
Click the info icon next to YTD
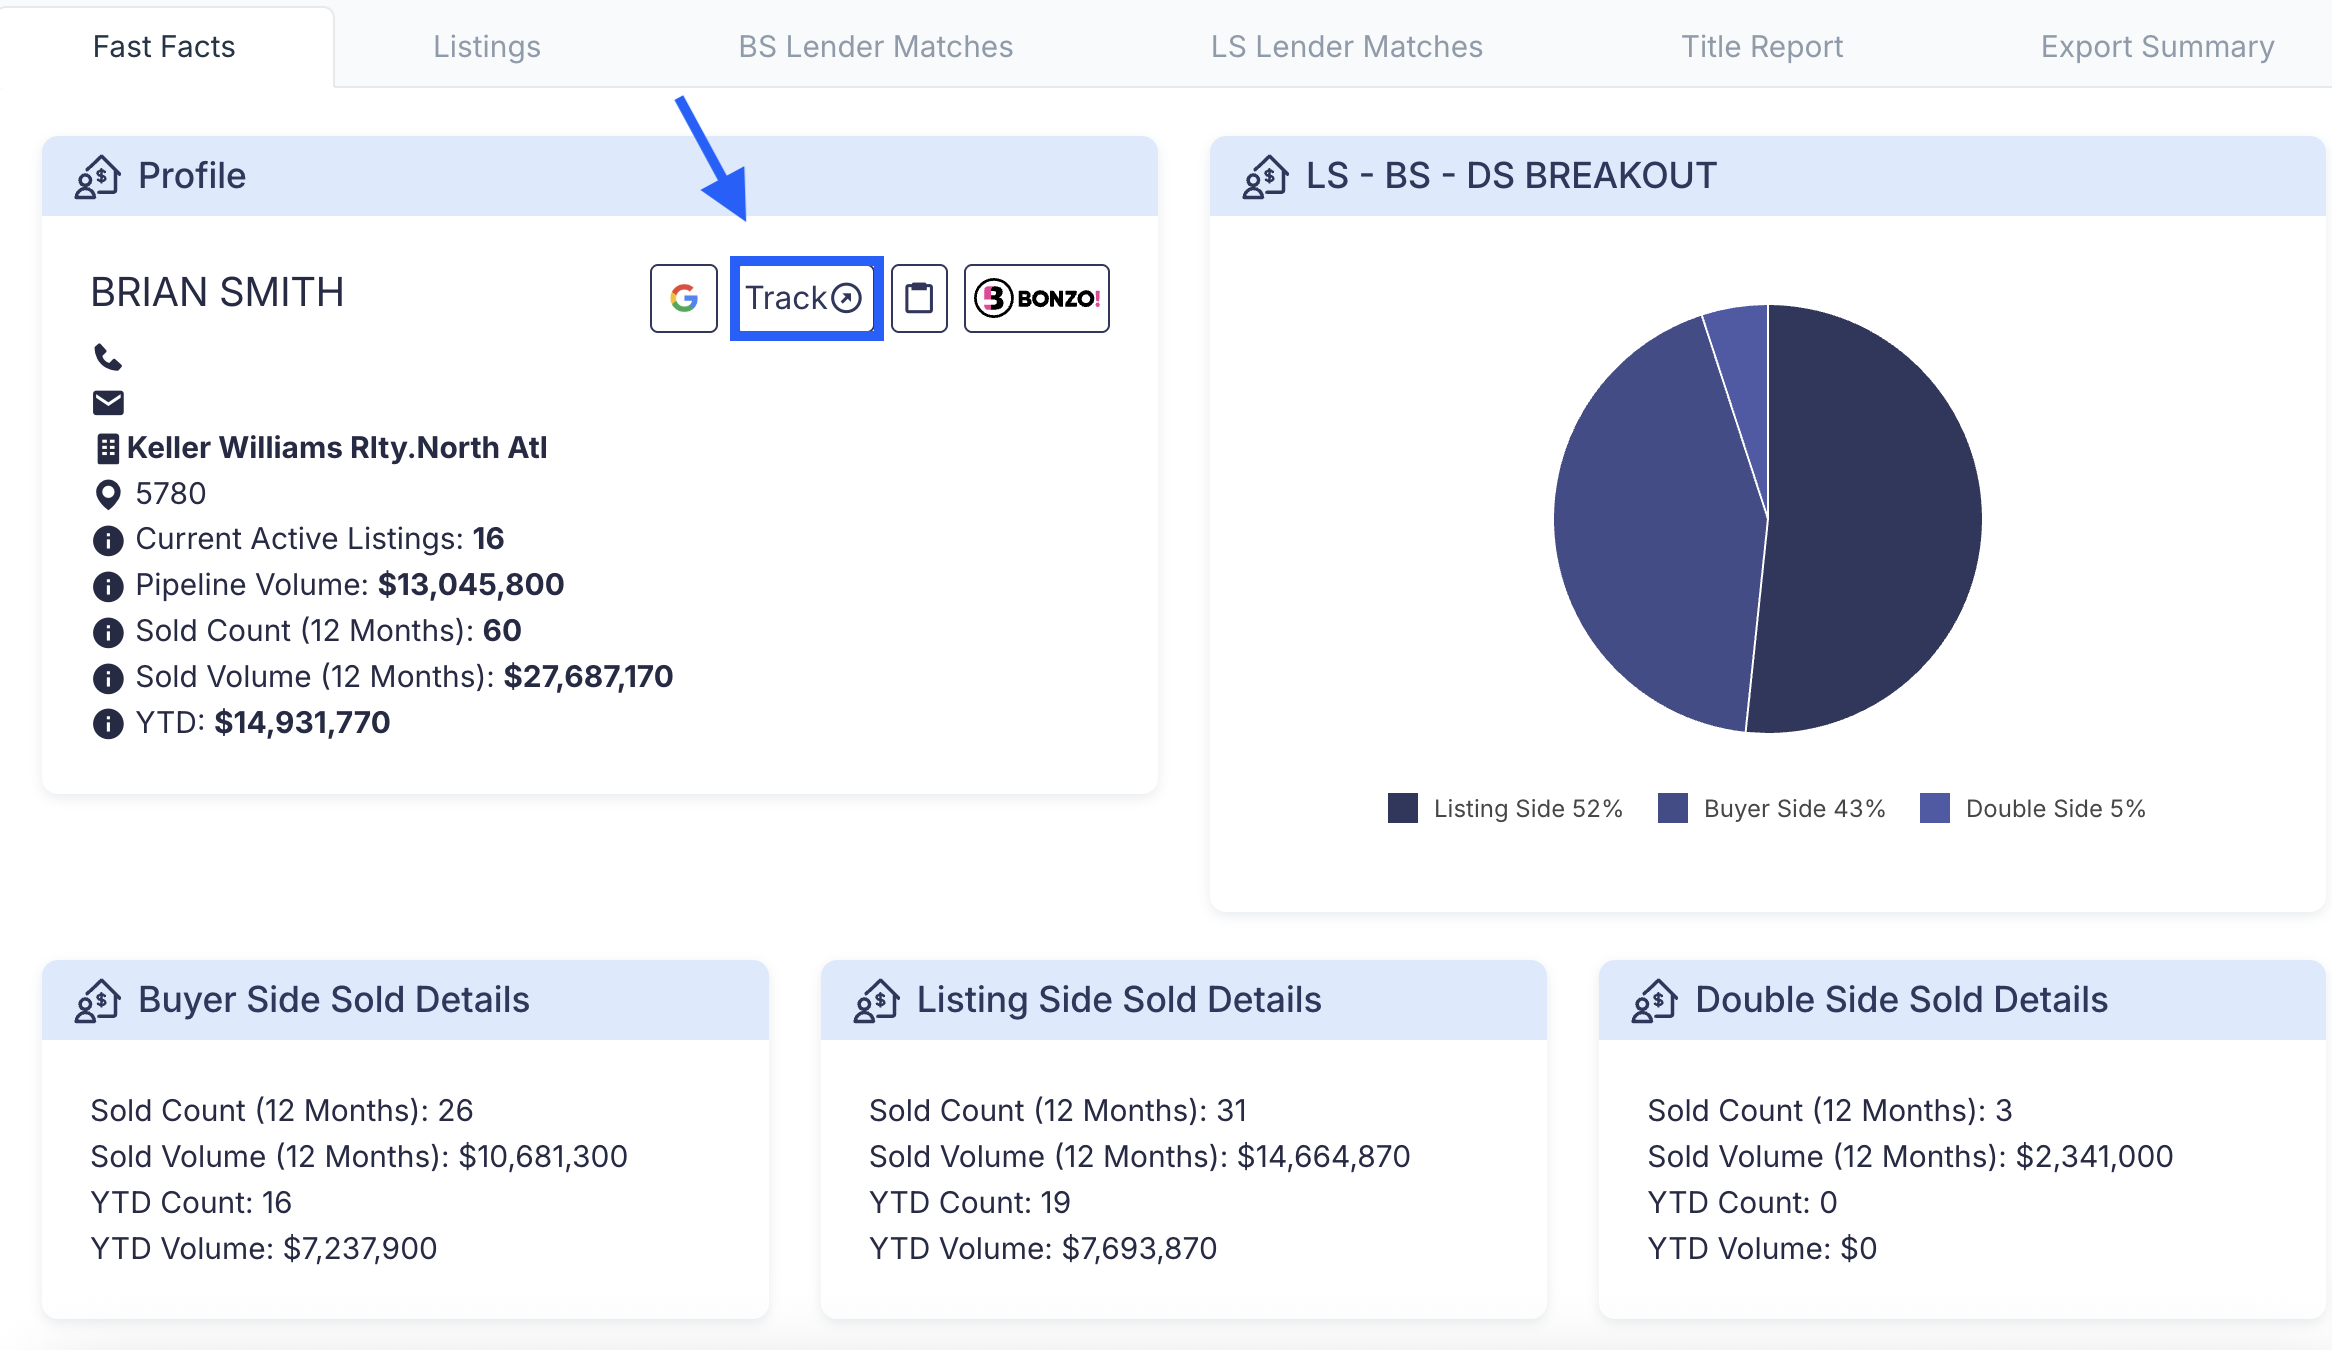[108, 724]
